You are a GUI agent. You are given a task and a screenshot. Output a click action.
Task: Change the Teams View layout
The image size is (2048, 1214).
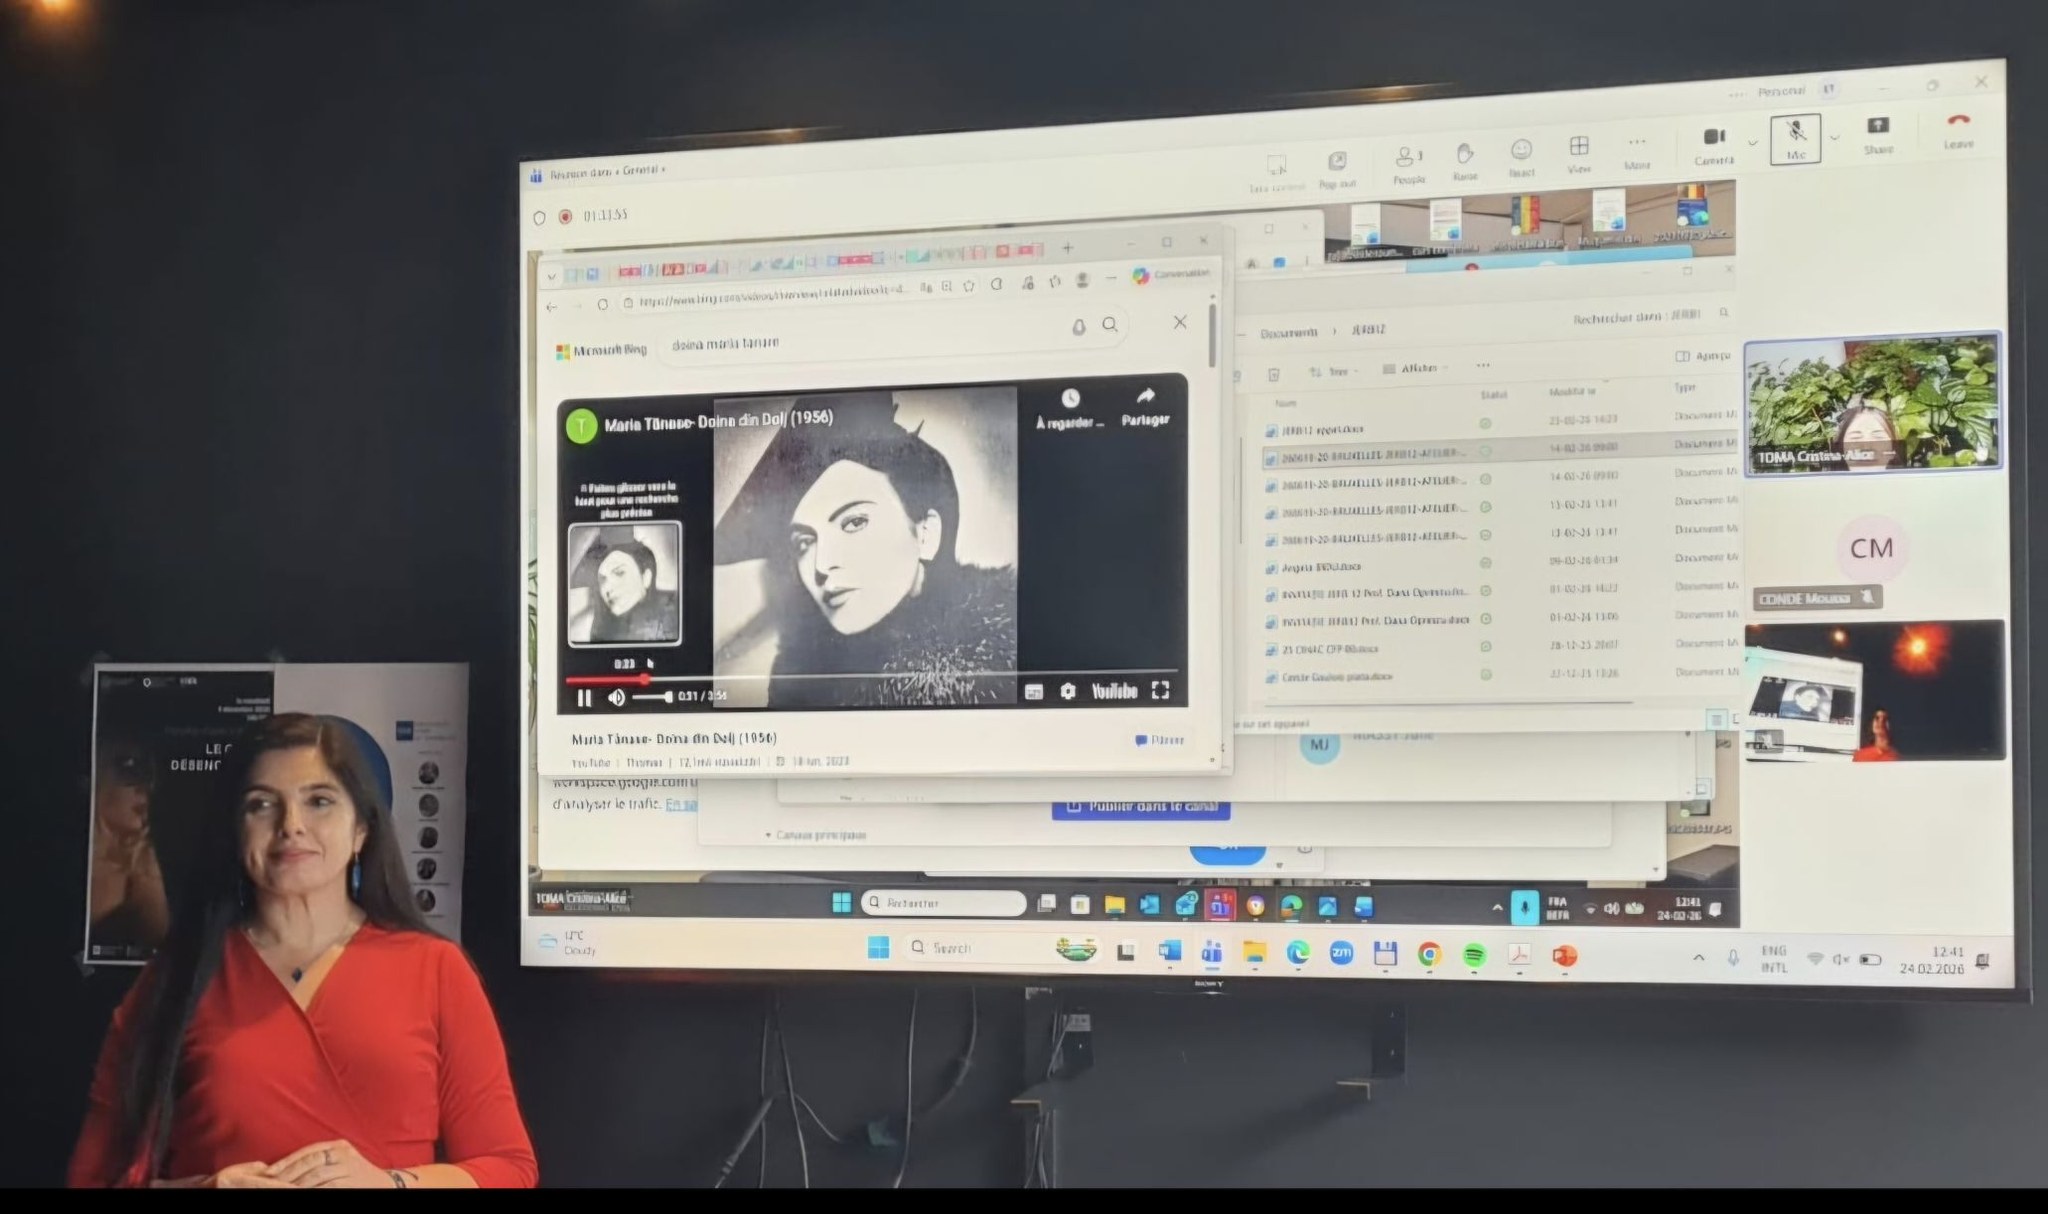click(x=1579, y=147)
